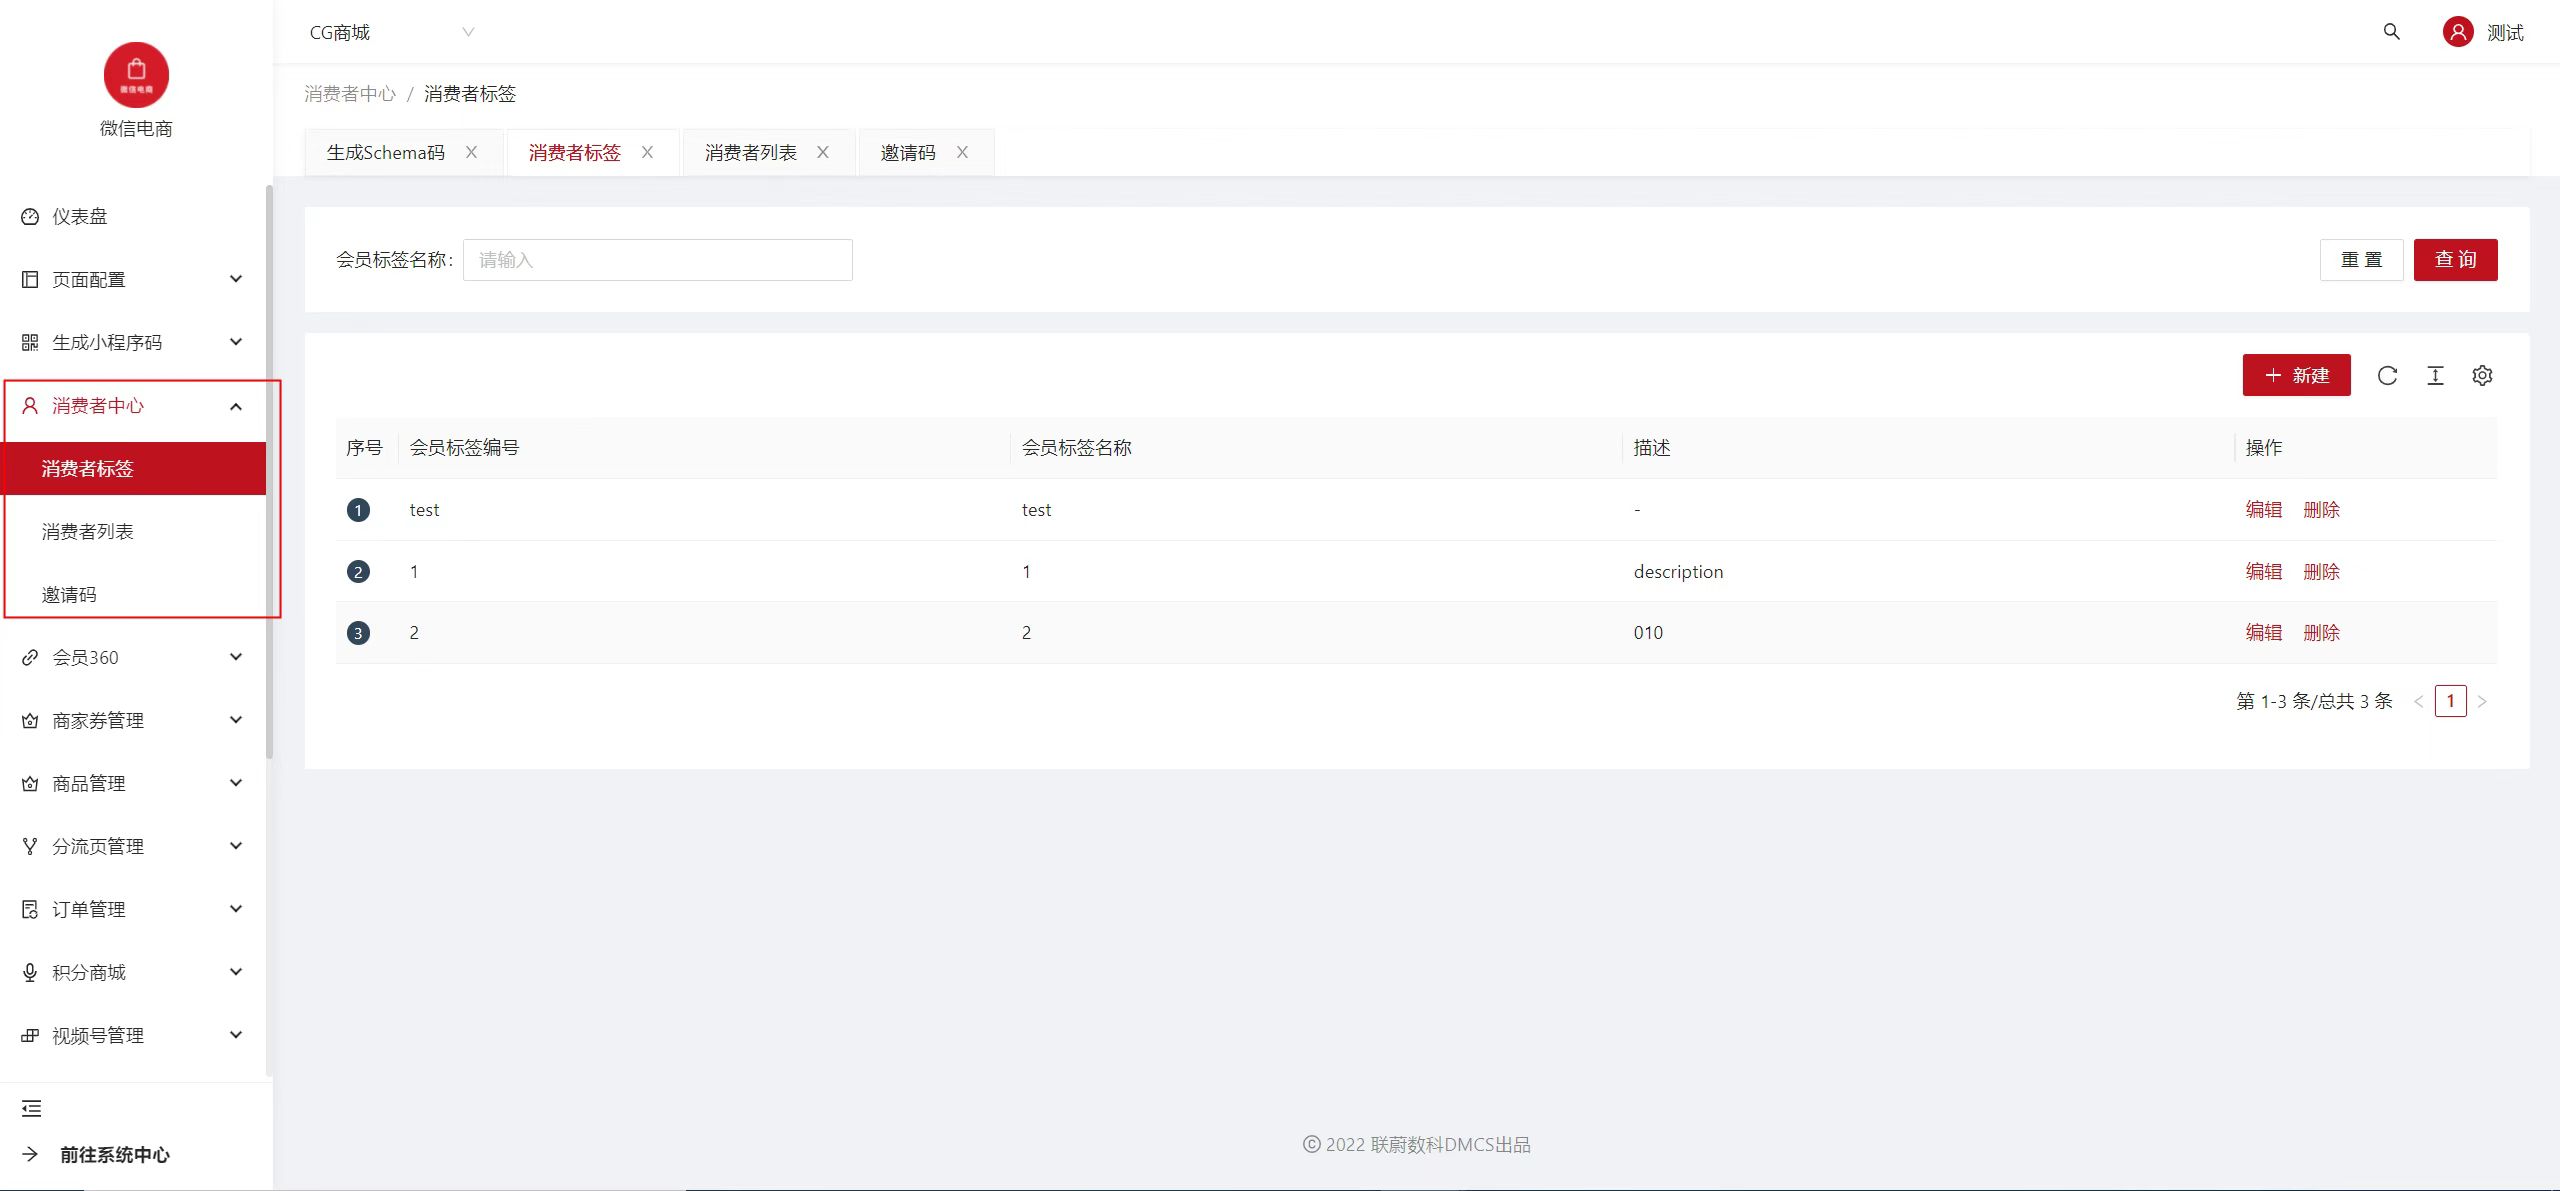Viewport: 2560px width, 1191px height.
Task: Close the 生成Schema码 tab
Action: (x=471, y=152)
